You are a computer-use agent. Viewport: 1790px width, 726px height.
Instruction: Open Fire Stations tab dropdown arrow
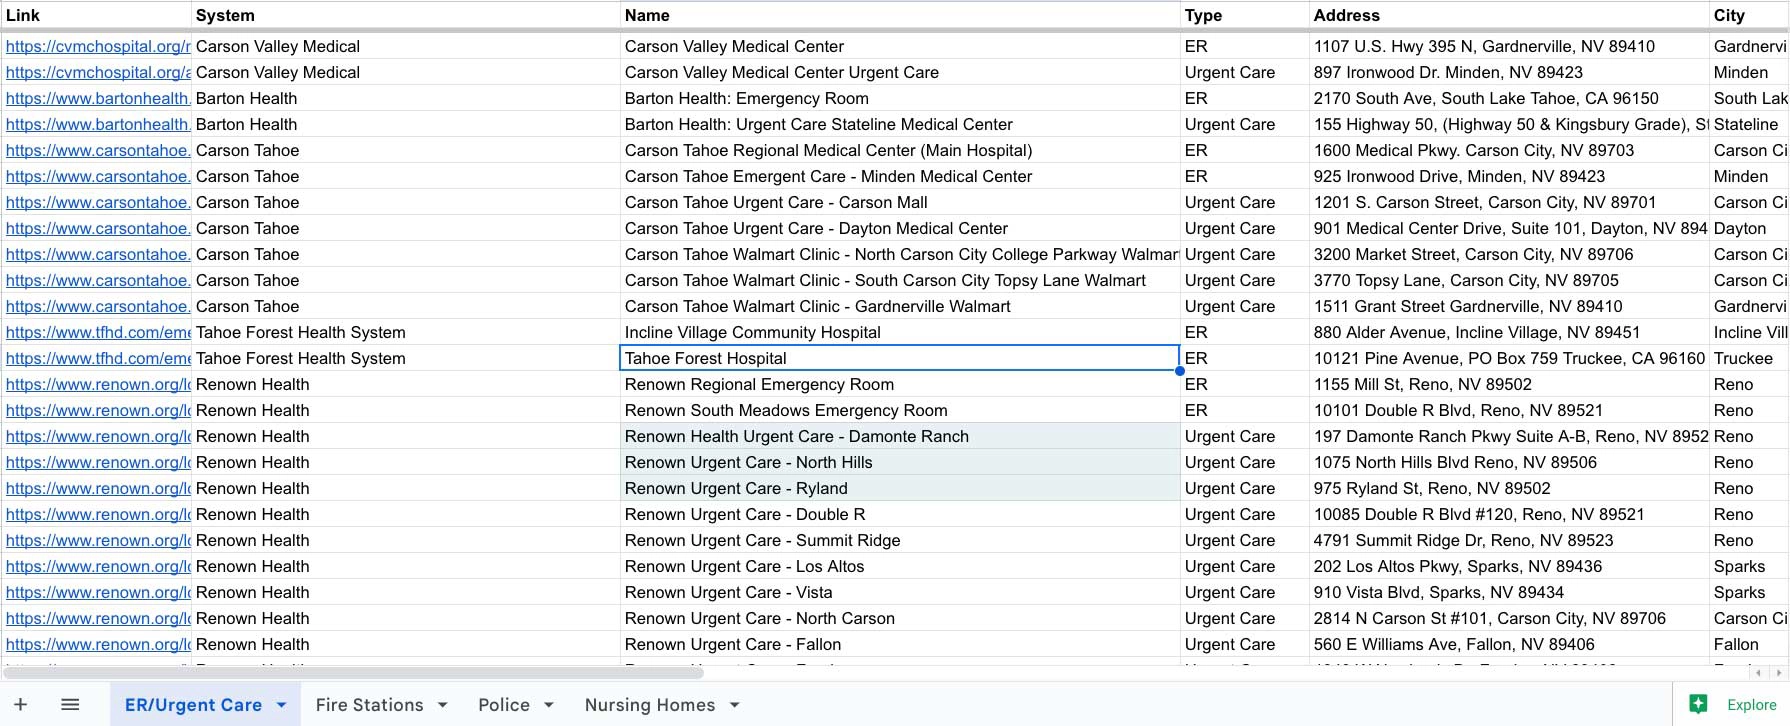click(443, 705)
